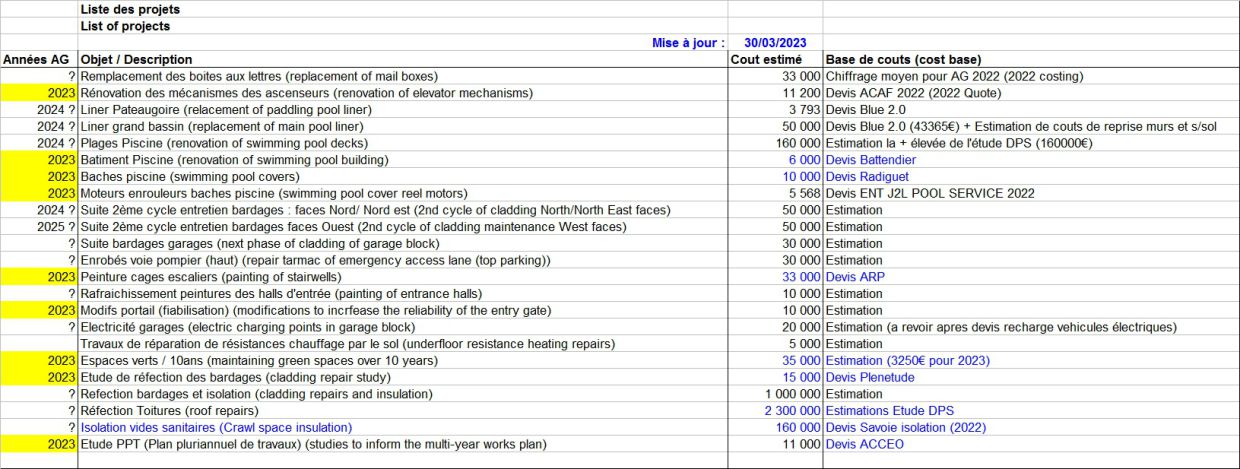Select the blue "Devis Battendier" cell
The image size is (1240, 469).
[870, 160]
